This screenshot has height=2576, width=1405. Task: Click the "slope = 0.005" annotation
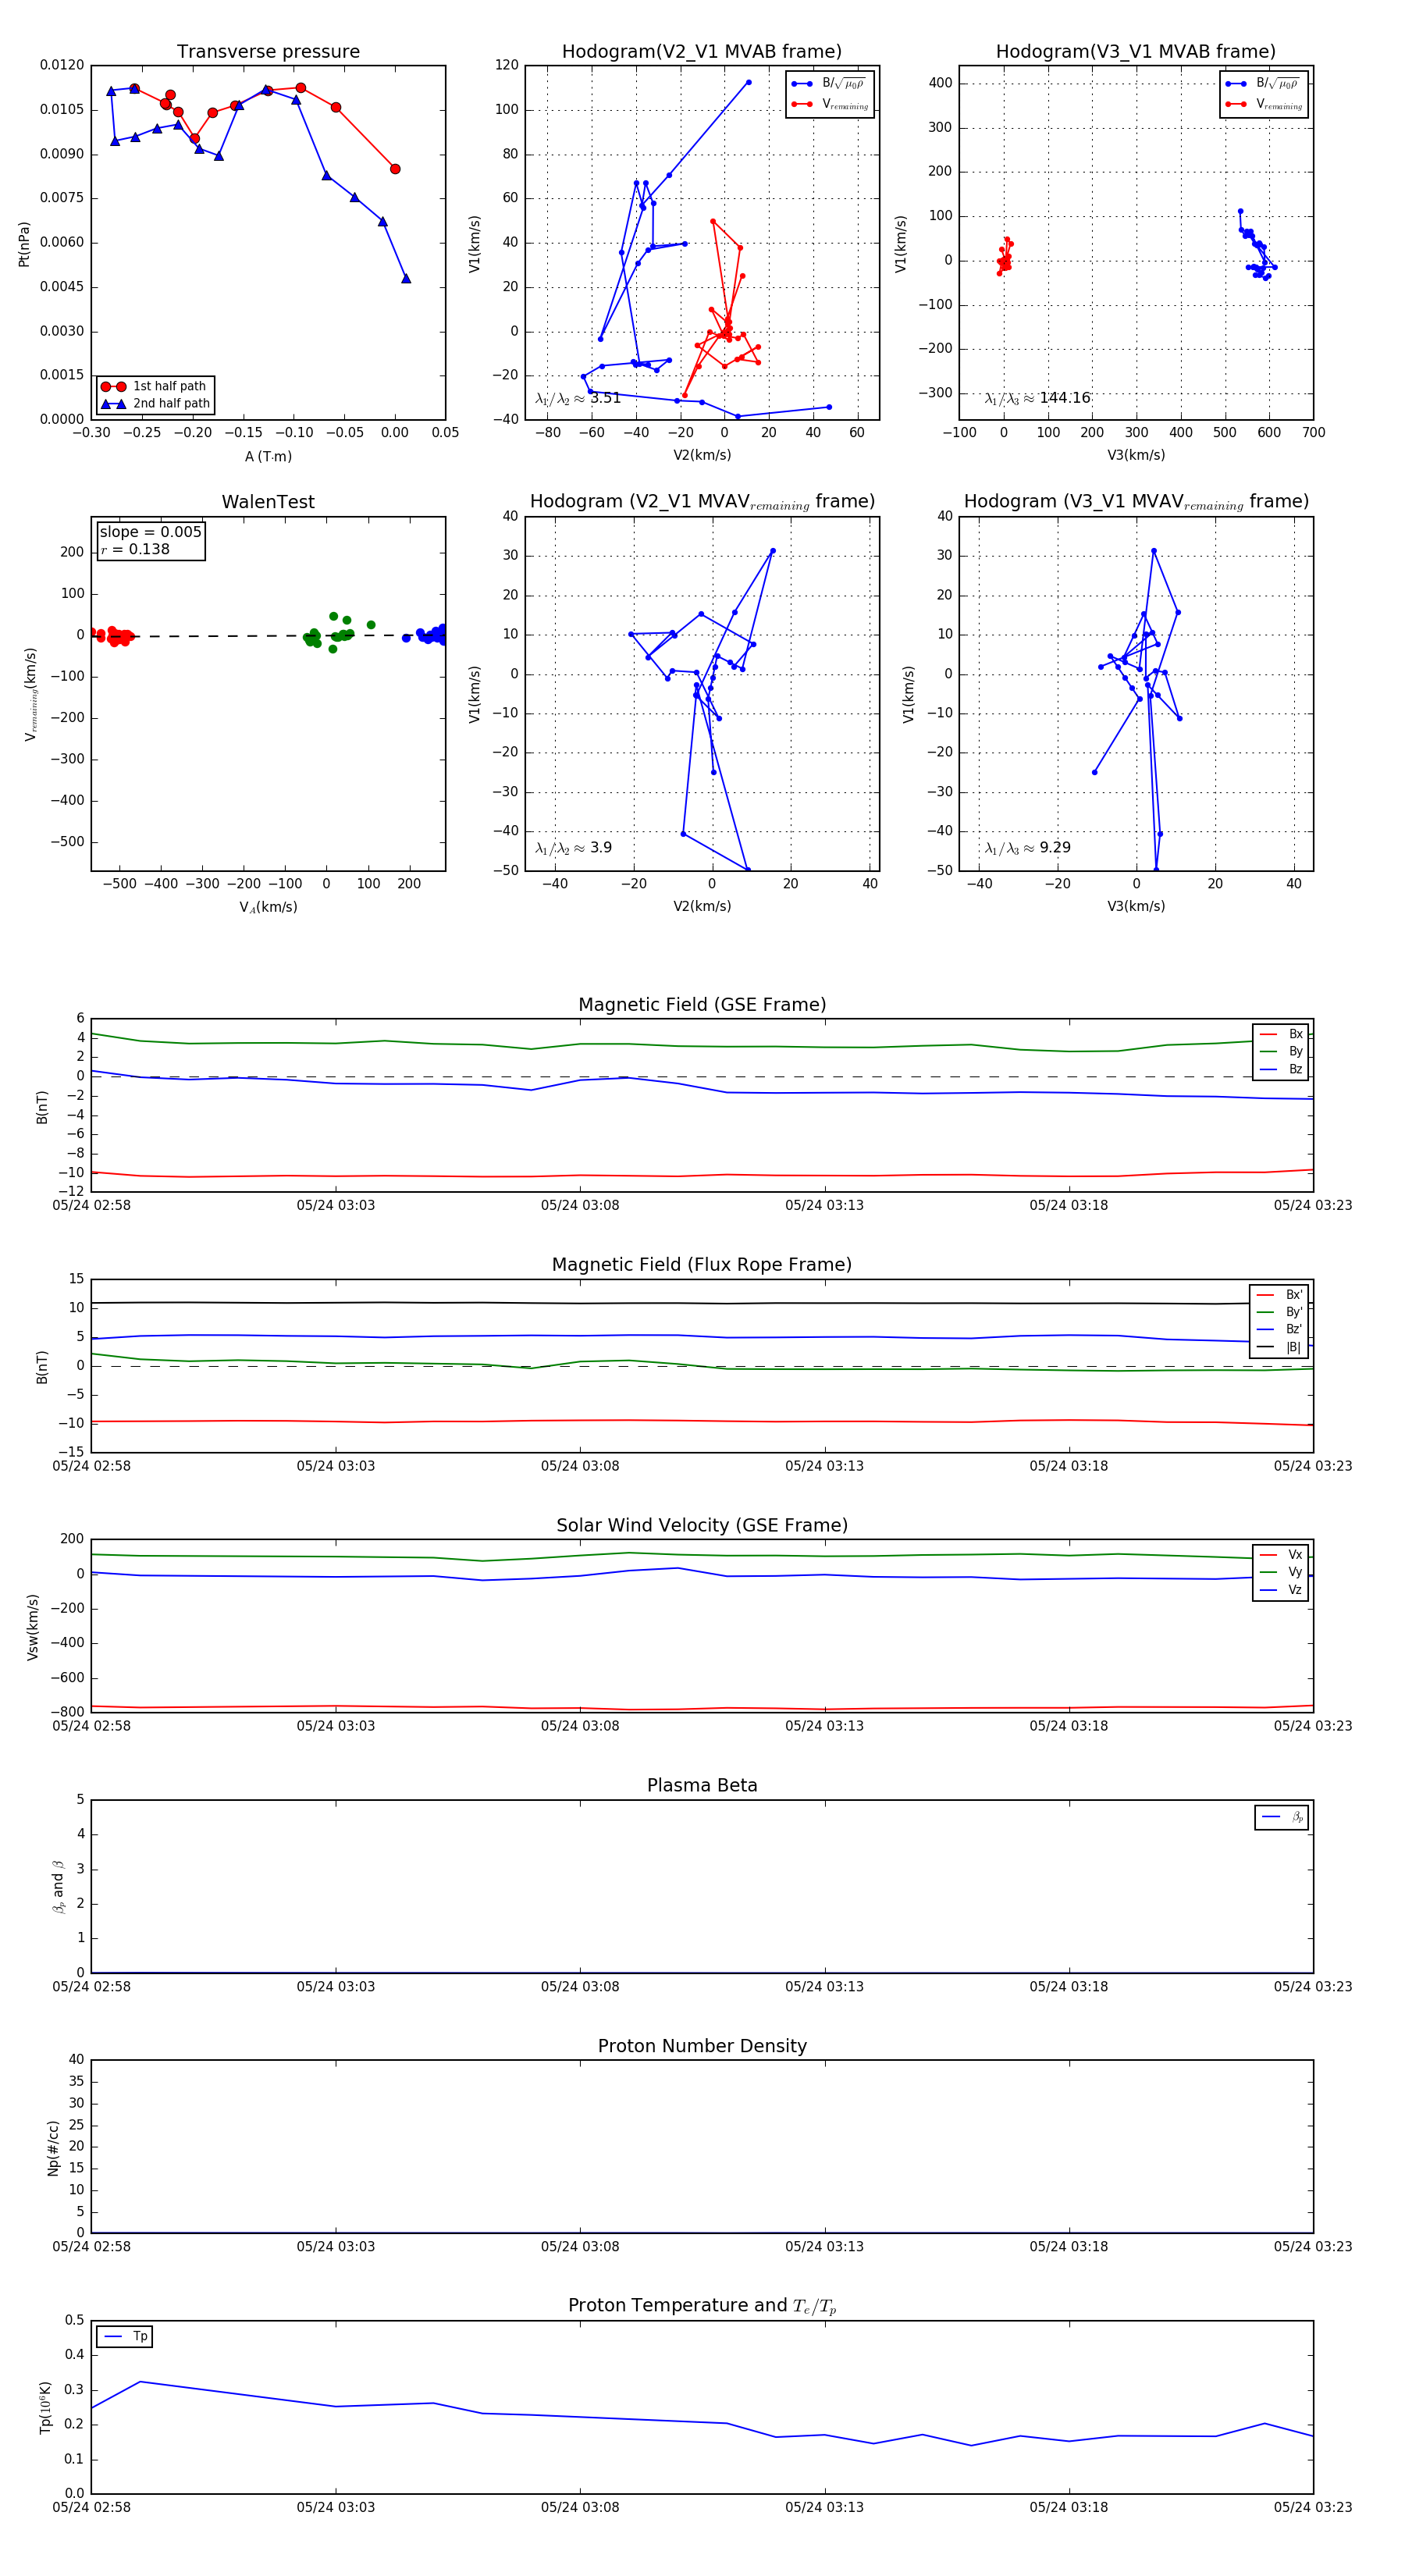pos(150,532)
